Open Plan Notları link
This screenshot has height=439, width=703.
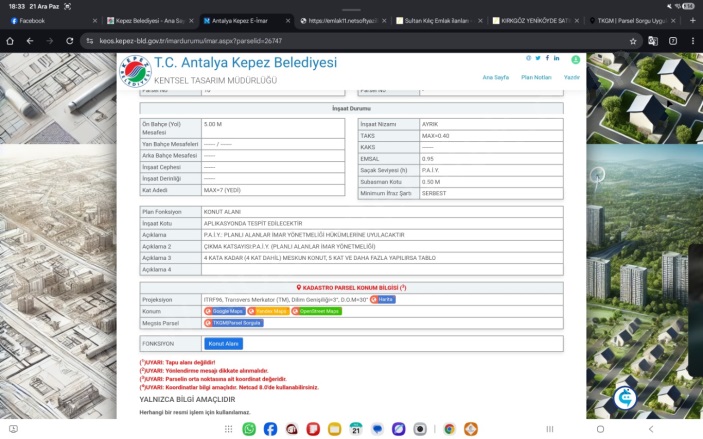[x=536, y=76]
